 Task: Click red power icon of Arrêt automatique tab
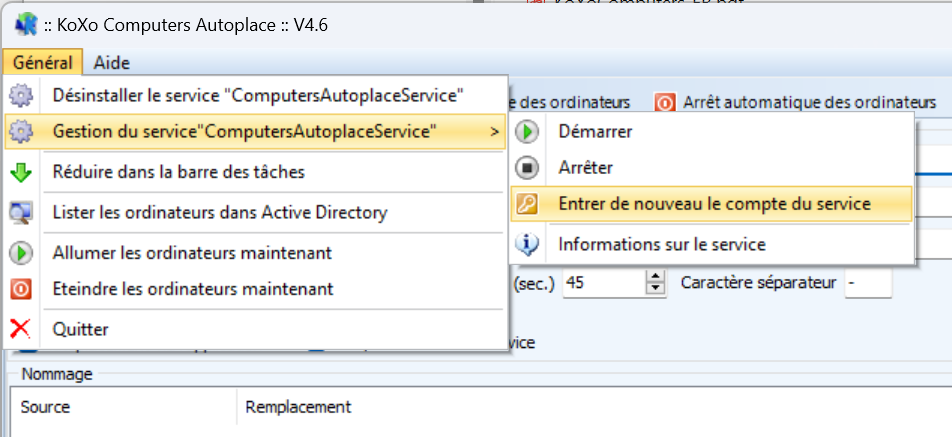pos(665,103)
